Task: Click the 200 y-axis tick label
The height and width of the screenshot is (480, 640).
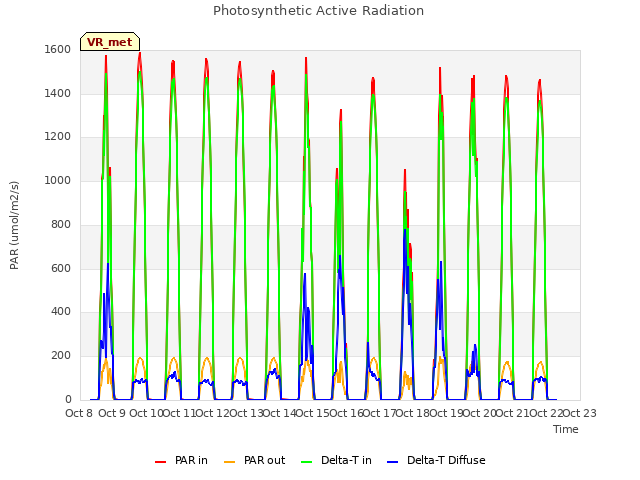Action: click(x=61, y=356)
